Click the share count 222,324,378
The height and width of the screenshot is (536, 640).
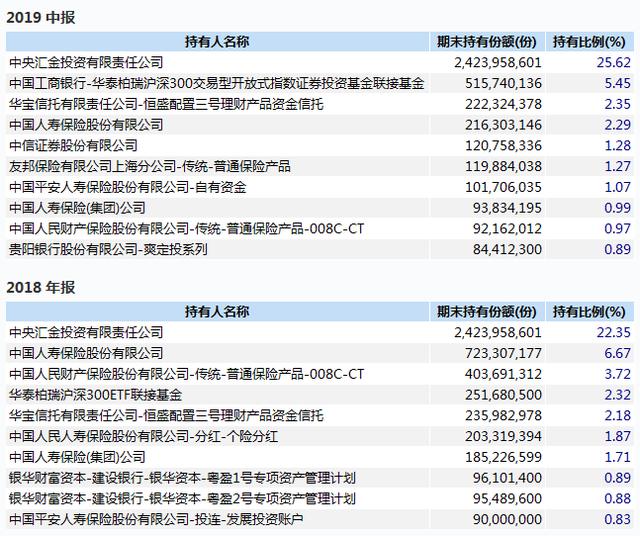503,104
